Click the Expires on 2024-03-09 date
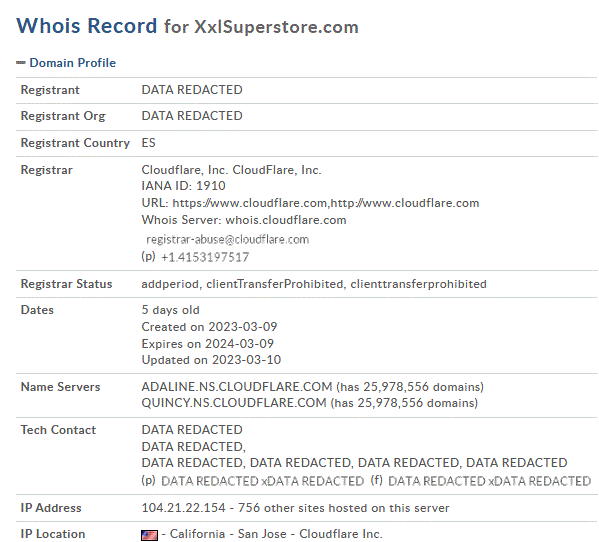 pyautogui.click(x=207, y=343)
